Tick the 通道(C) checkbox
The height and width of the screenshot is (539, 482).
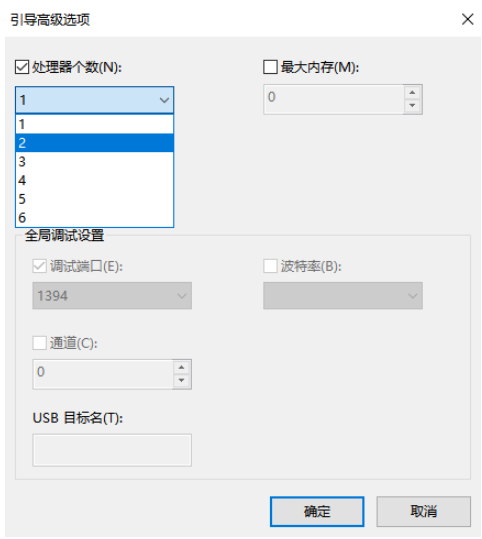(x=40, y=343)
